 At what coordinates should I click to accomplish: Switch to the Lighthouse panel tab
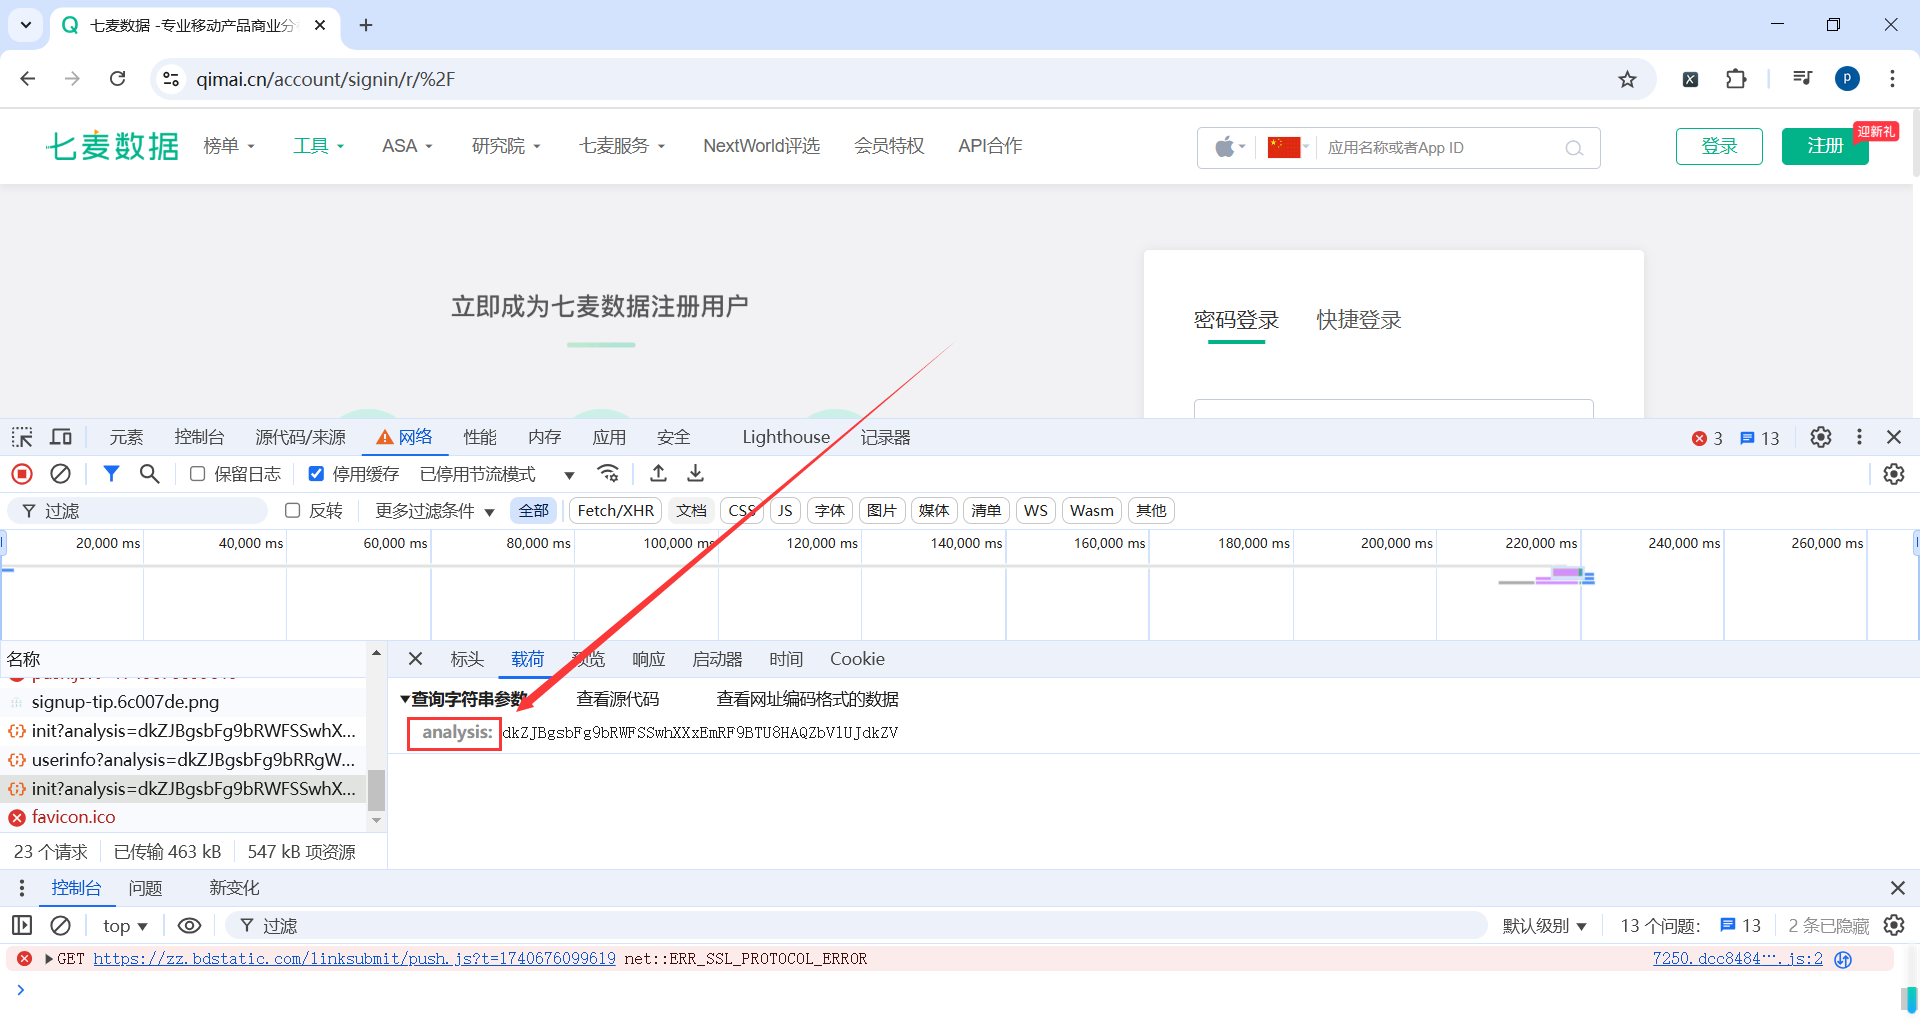pos(786,437)
